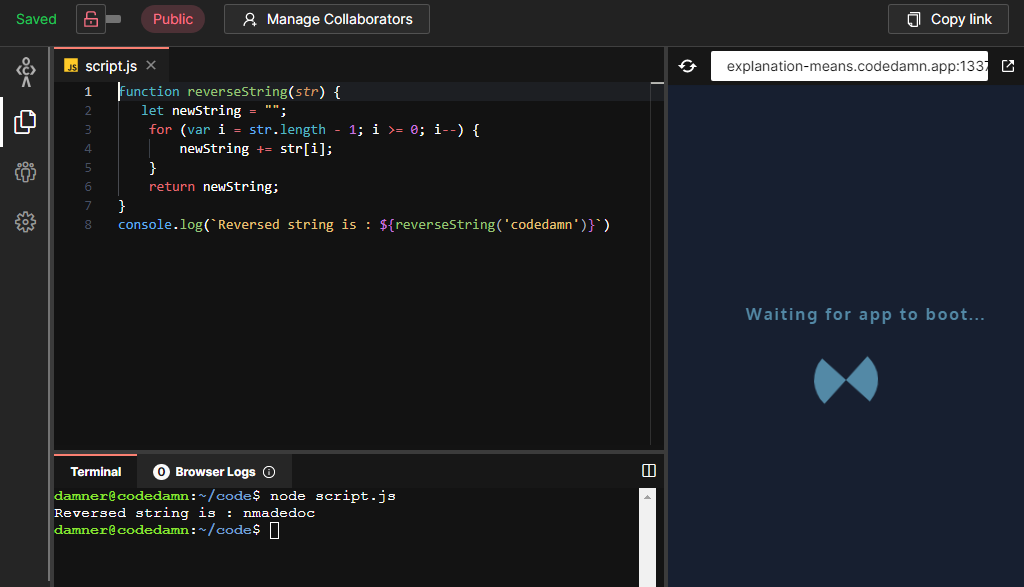Click line number 1 in the editor
1024x587 pixels.
pos(88,91)
